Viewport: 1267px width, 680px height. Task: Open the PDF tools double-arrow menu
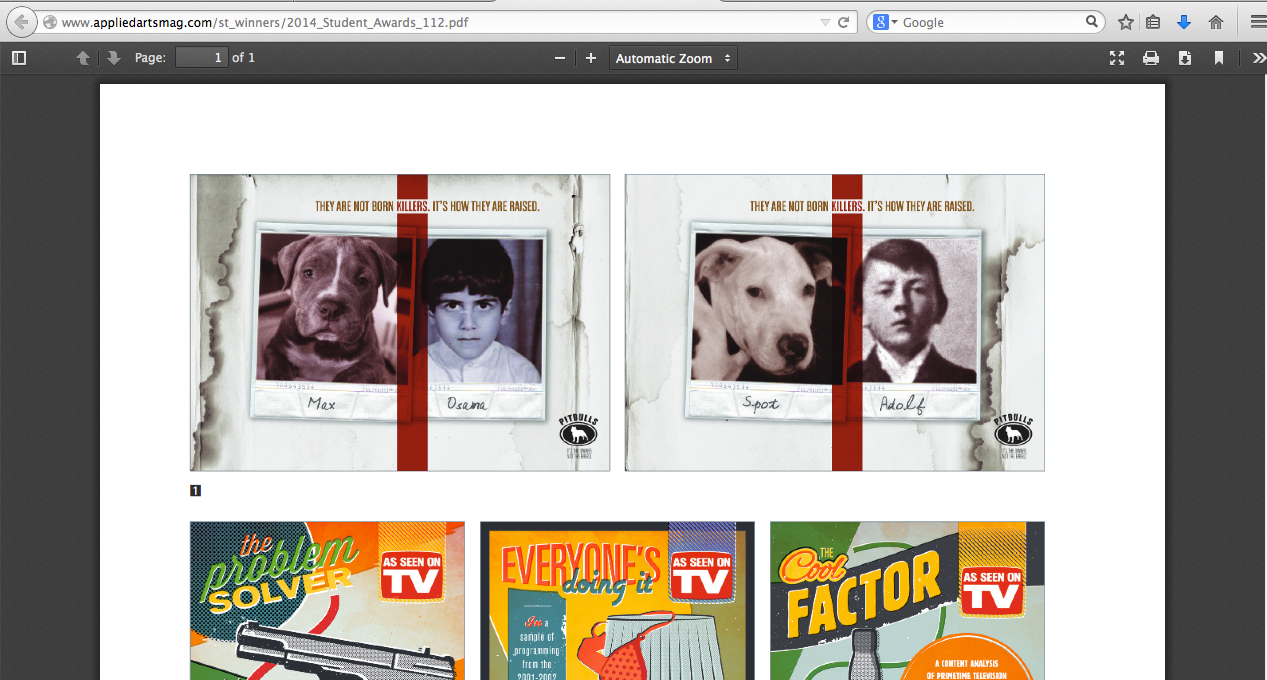(1258, 58)
